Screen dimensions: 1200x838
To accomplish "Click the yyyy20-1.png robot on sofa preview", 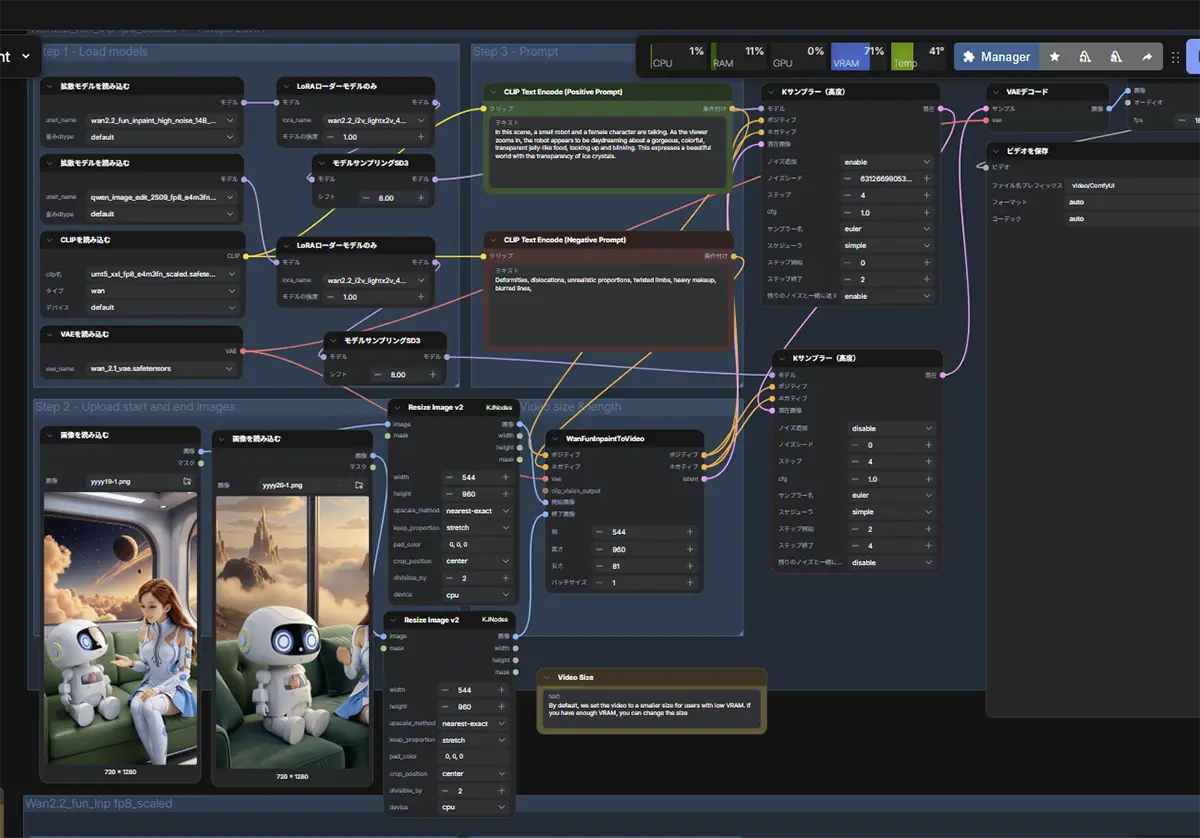I will coord(292,632).
